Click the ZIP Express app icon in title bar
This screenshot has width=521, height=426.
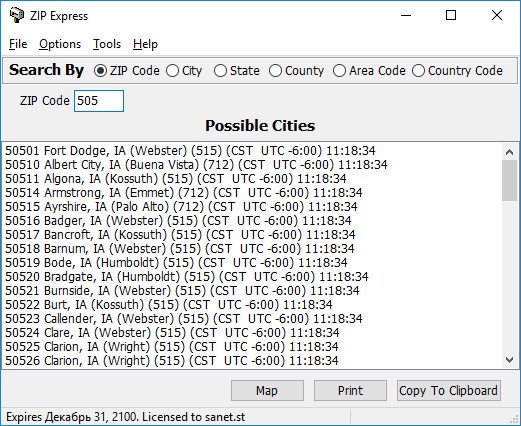tap(16, 15)
